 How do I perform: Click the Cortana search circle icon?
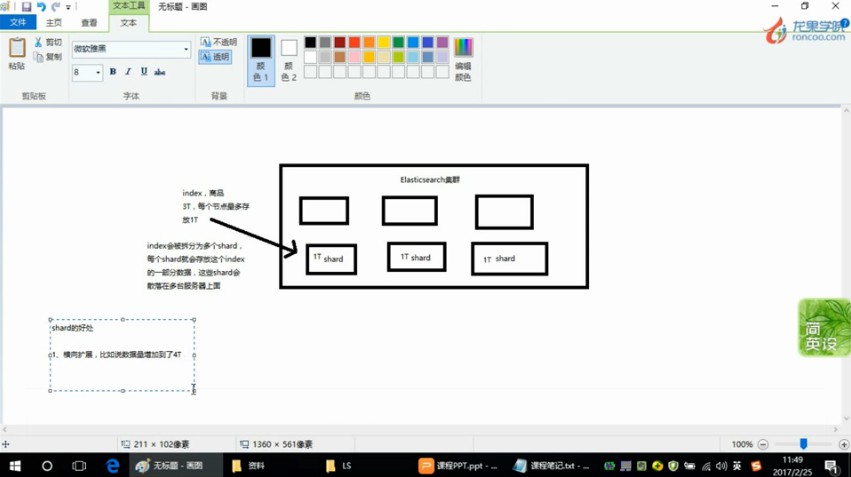point(47,466)
